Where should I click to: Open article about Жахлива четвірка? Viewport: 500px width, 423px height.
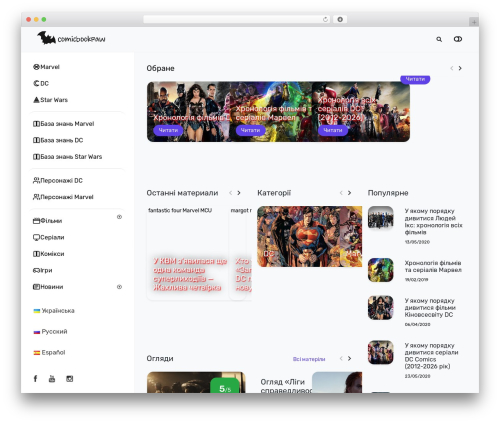click(x=190, y=274)
